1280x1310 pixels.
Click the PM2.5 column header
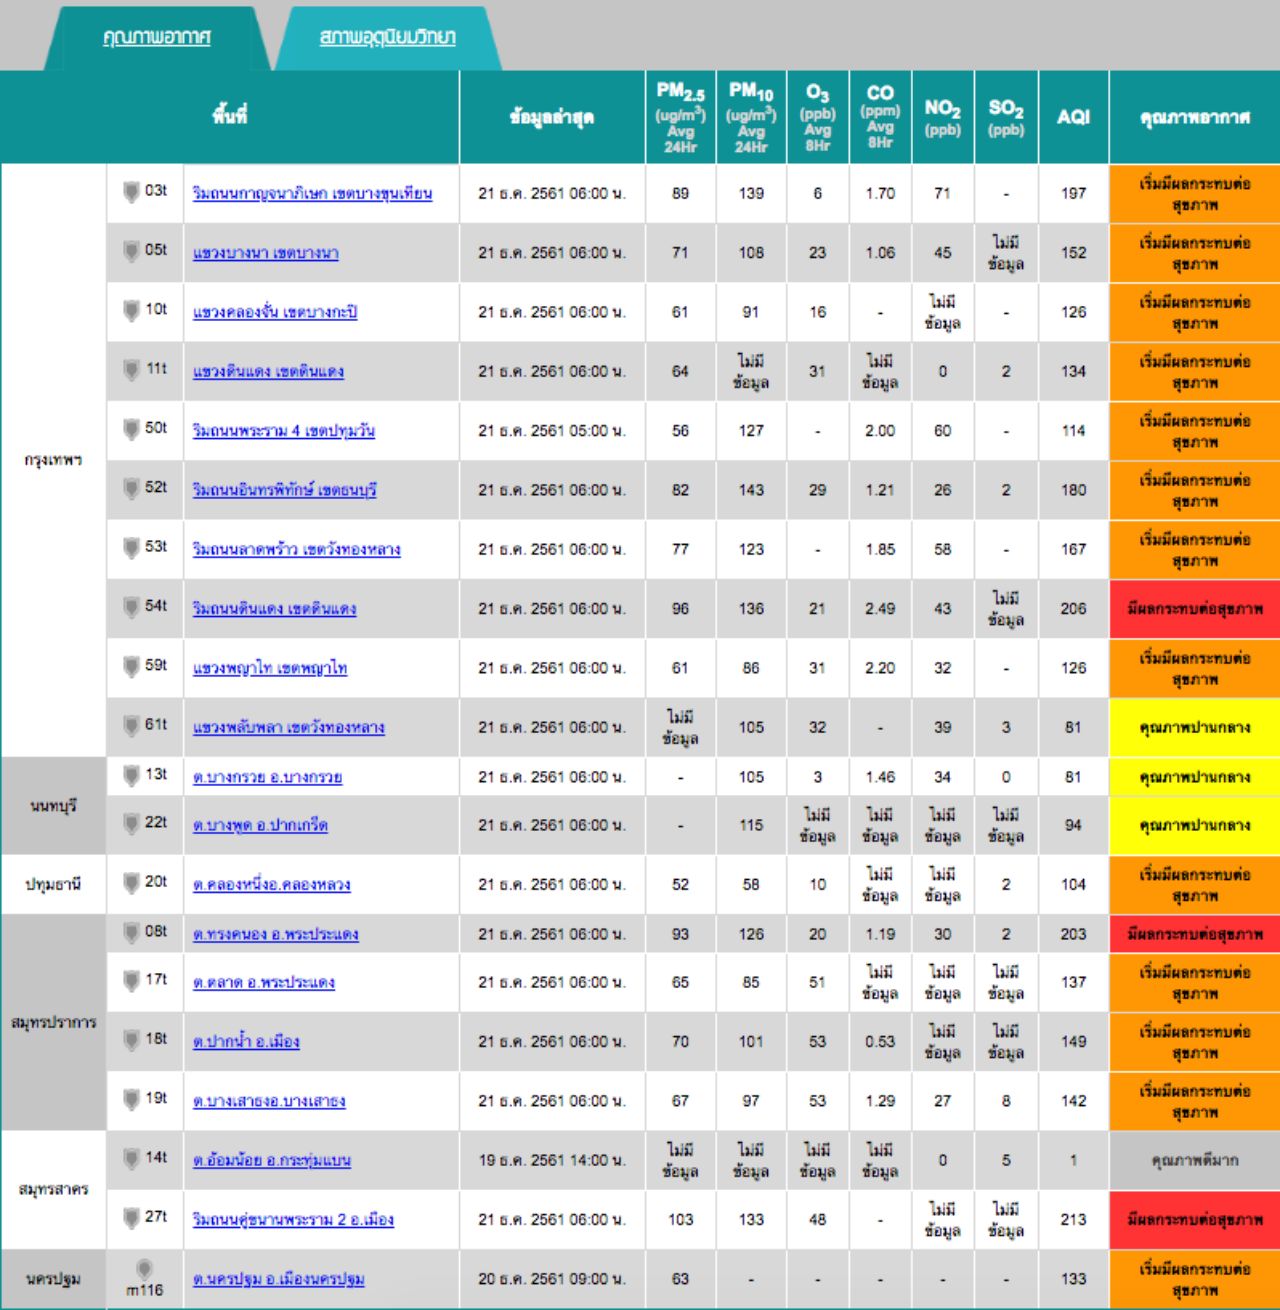coord(680,117)
